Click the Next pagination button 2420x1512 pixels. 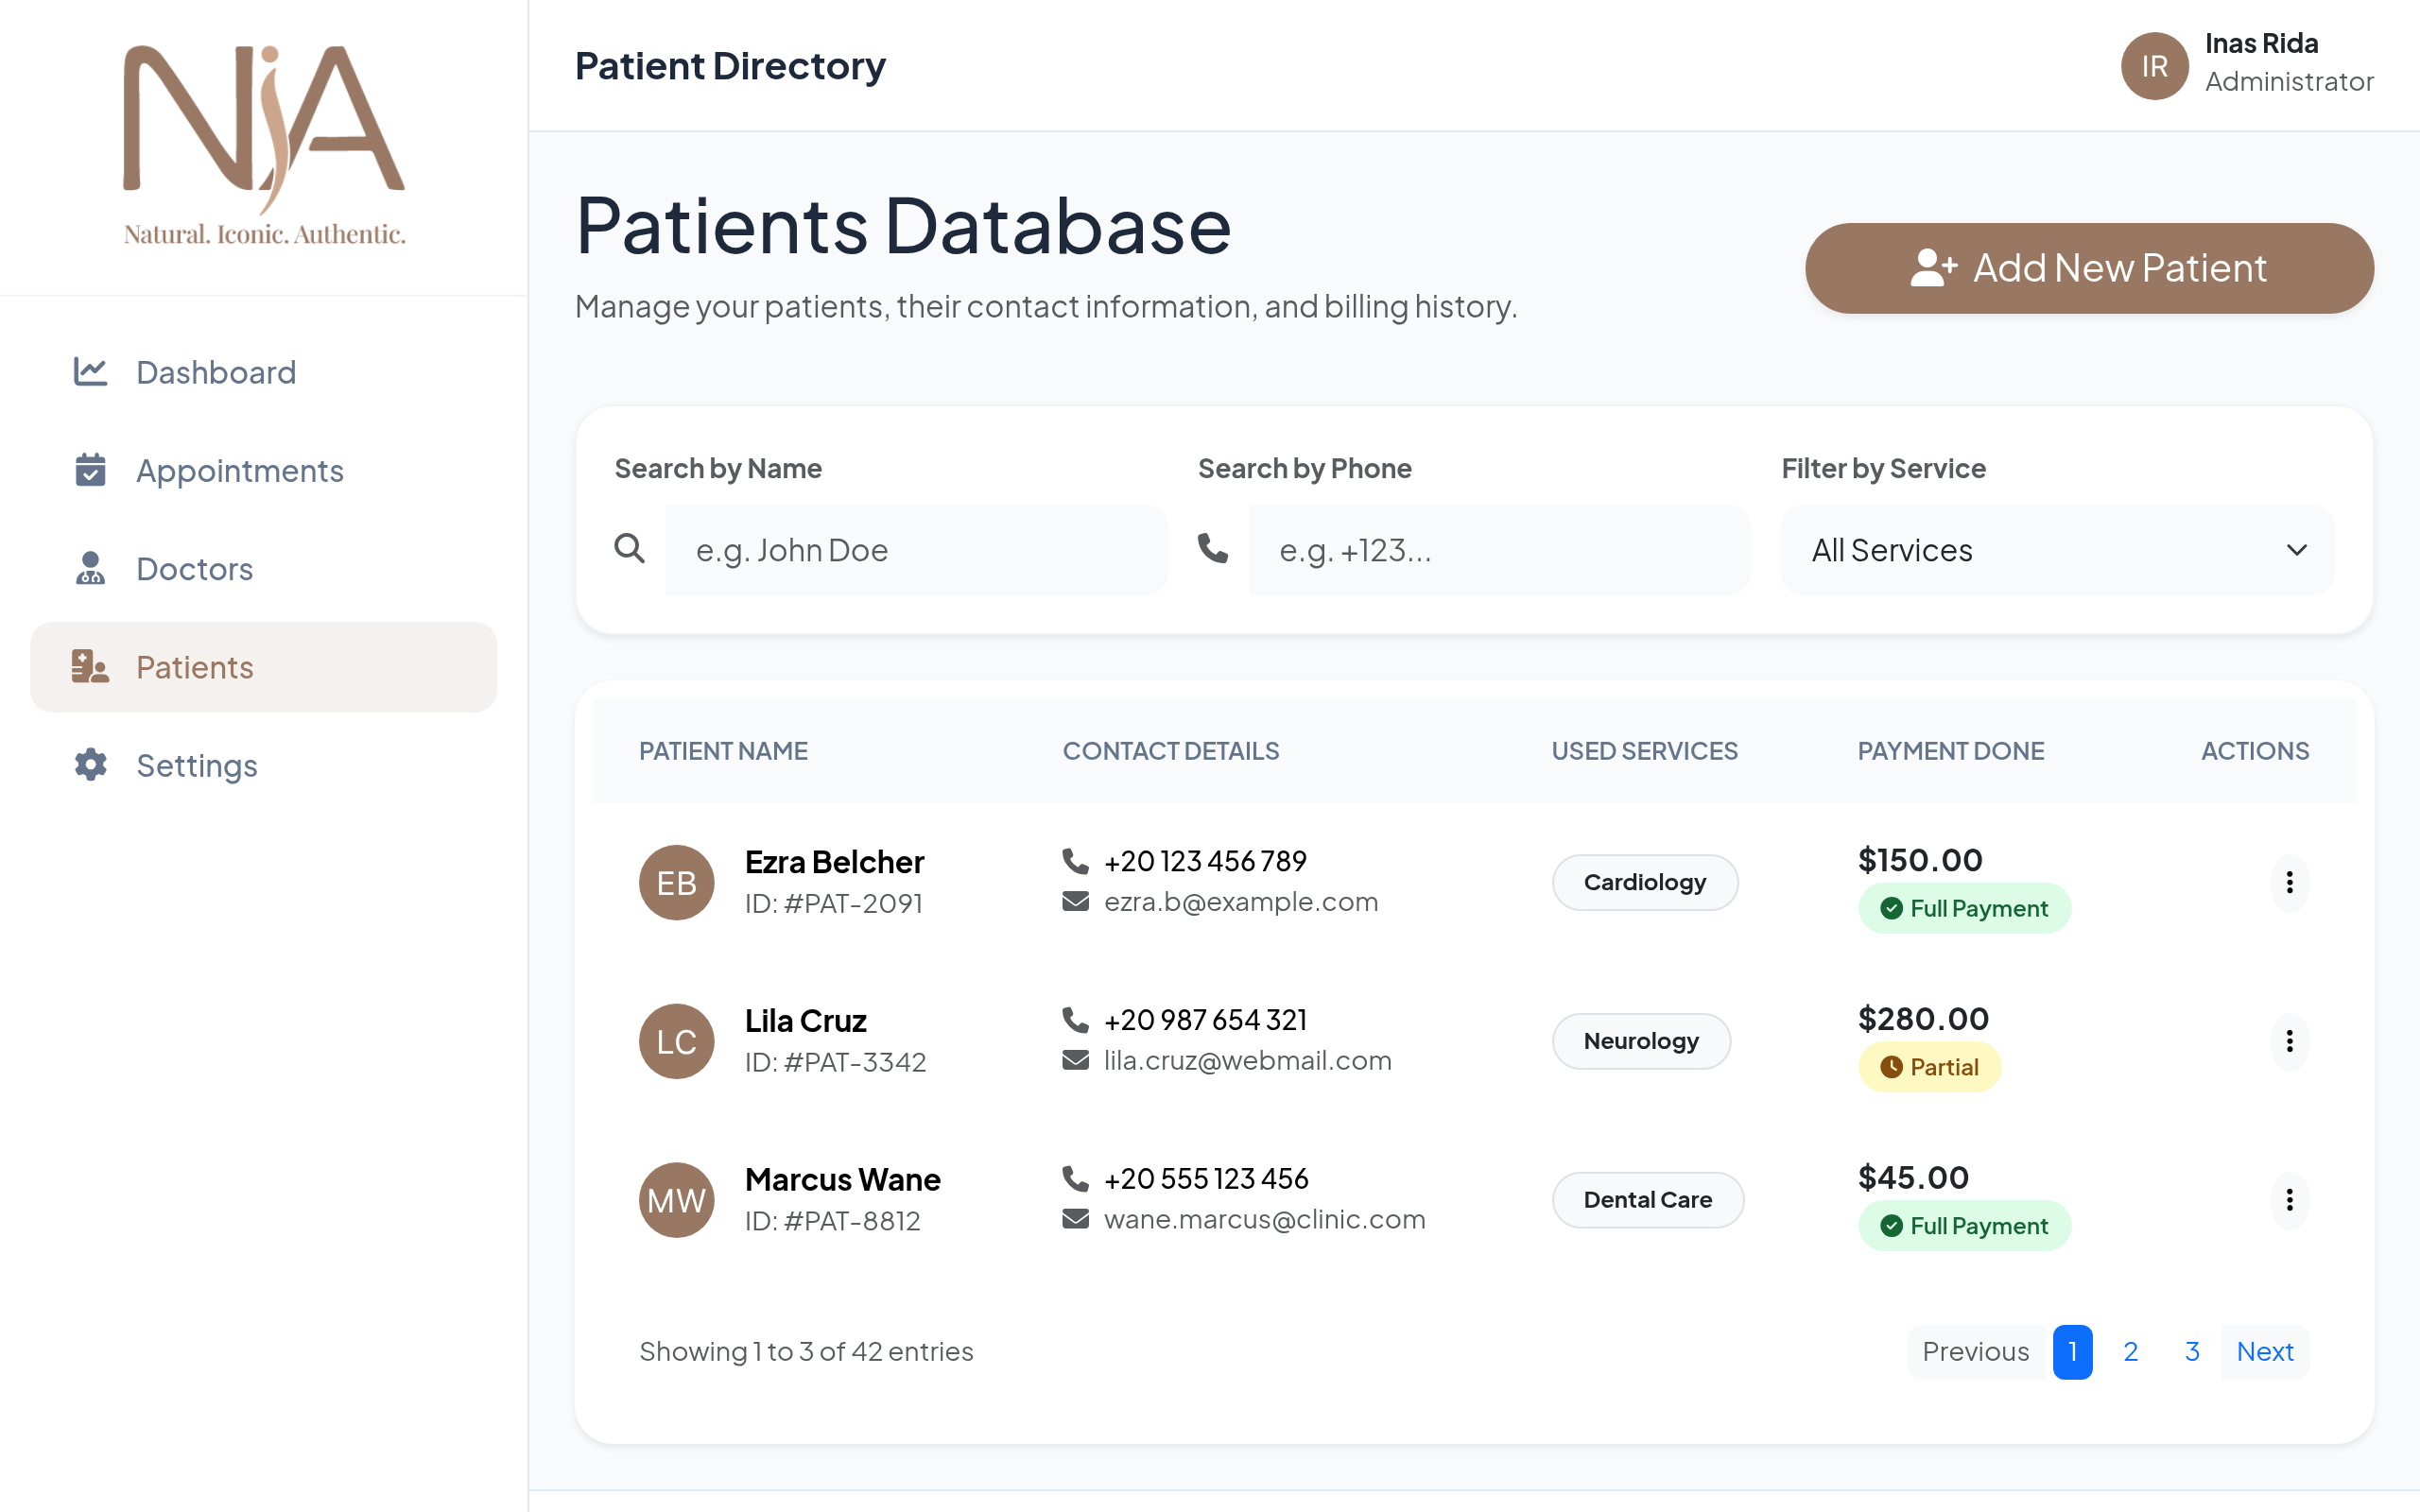click(2265, 1352)
